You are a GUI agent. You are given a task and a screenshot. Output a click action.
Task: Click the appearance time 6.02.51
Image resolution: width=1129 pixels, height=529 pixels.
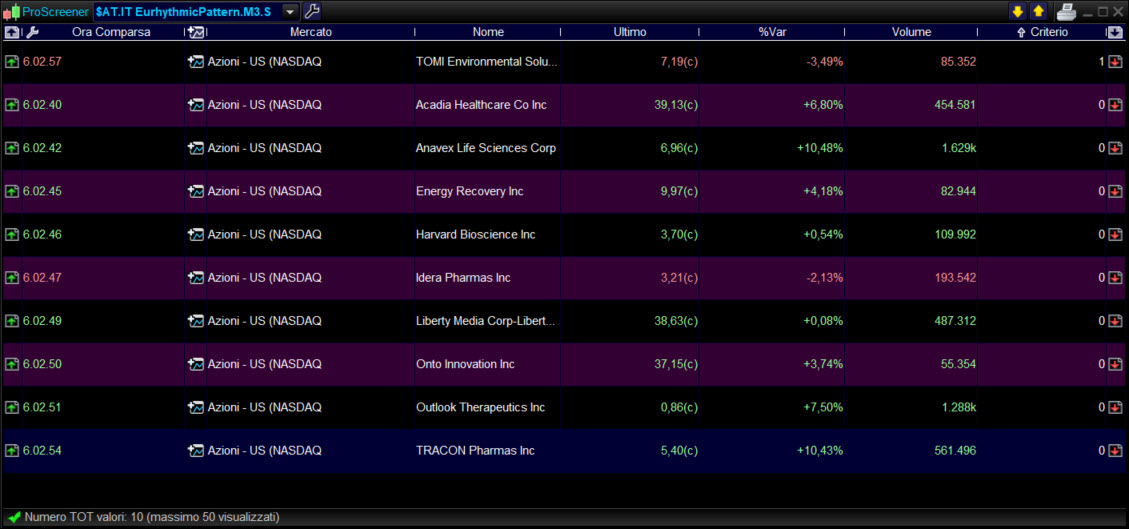pyautogui.click(x=42, y=407)
